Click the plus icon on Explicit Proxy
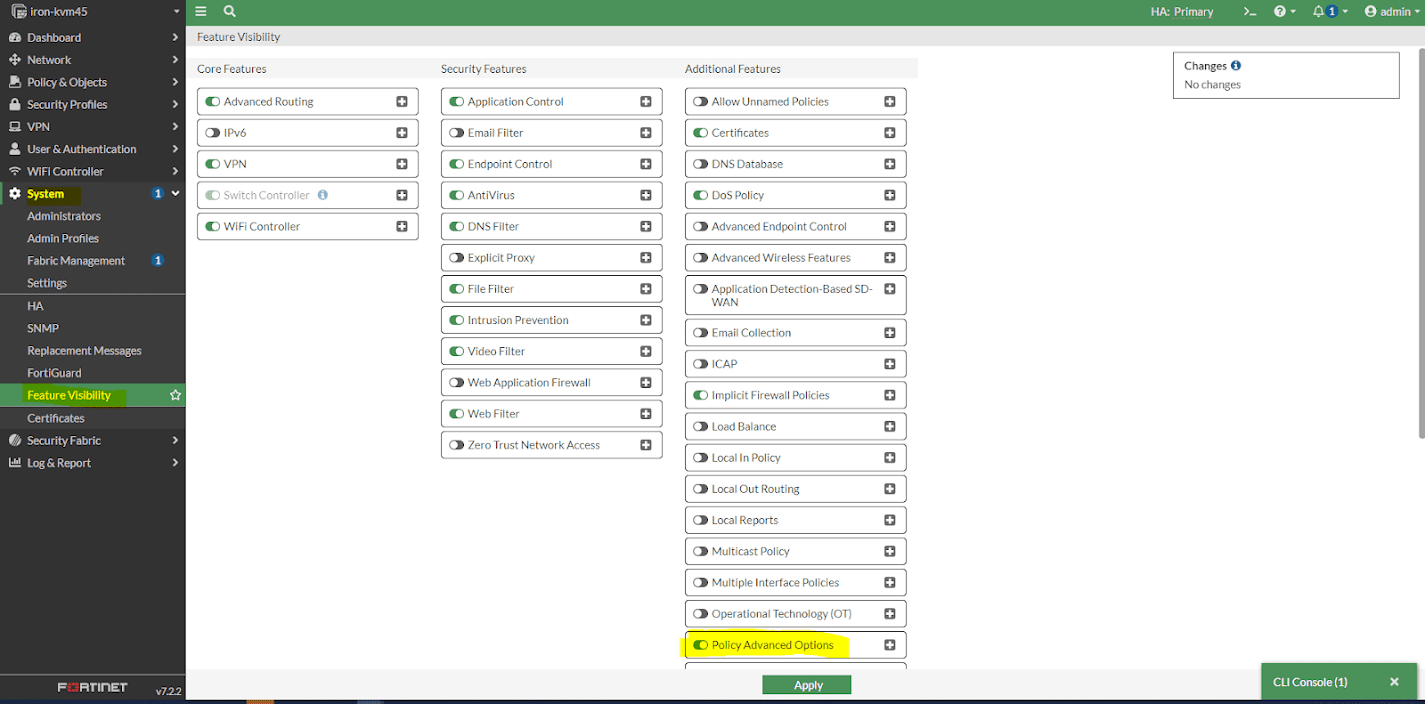 (x=646, y=257)
